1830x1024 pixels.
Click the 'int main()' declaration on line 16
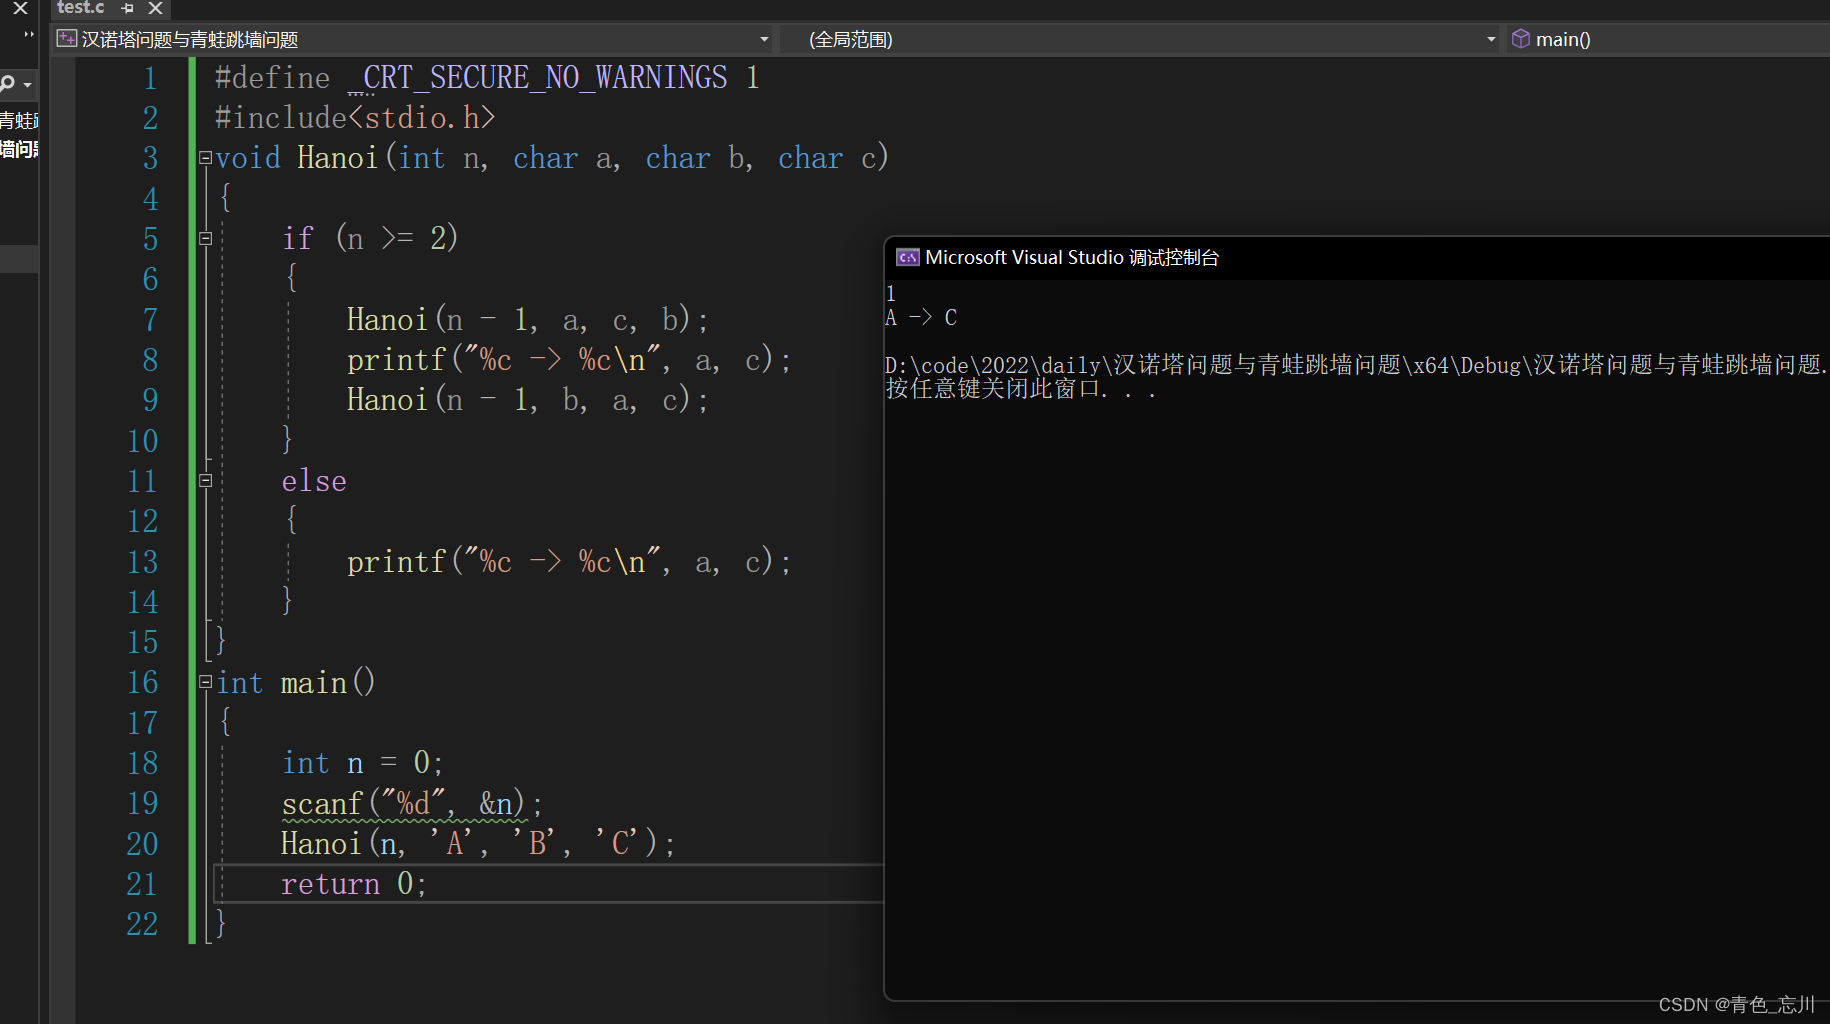click(x=296, y=683)
